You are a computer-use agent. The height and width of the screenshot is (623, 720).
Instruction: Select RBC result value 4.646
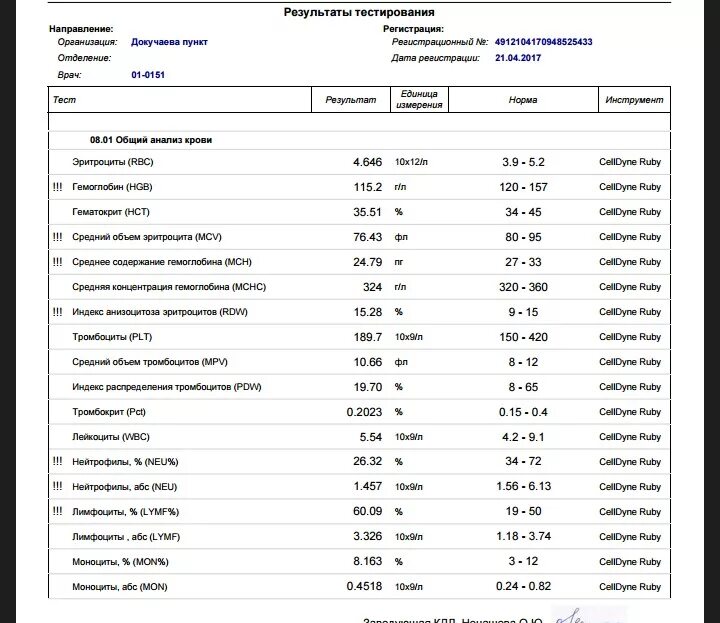367,162
